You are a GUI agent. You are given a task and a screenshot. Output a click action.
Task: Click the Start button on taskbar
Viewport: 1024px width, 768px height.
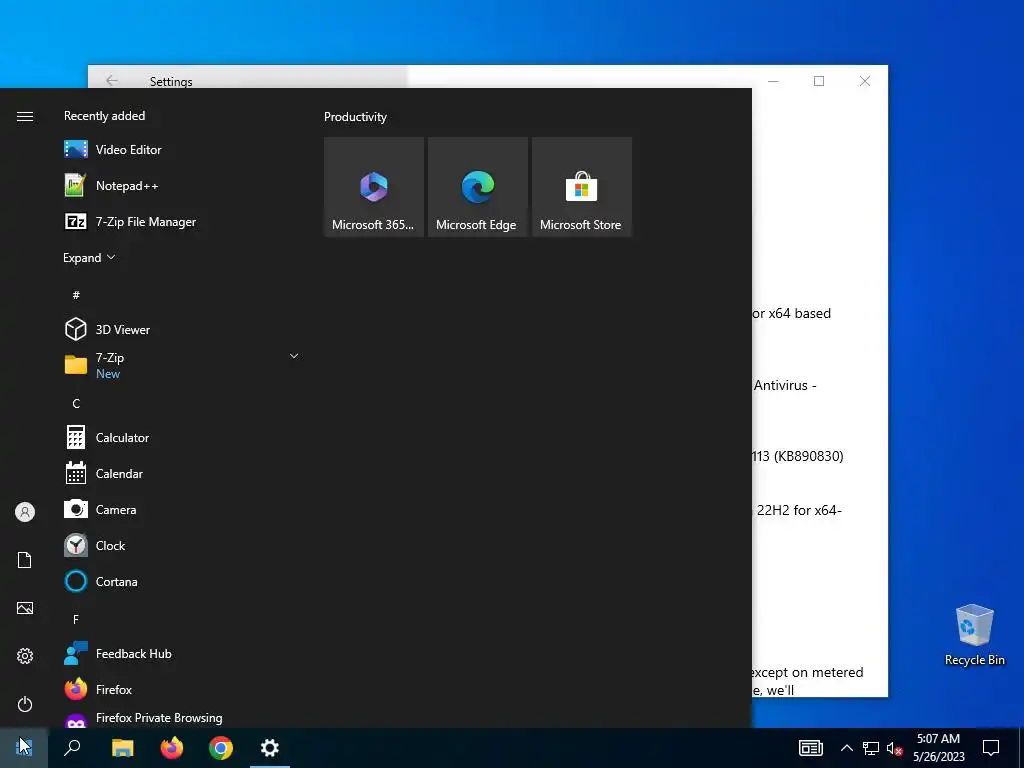coord(24,748)
